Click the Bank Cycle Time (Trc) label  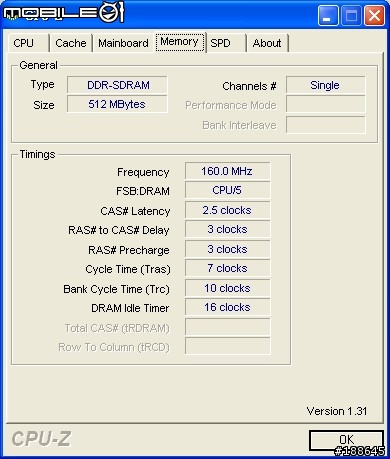tap(116, 289)
